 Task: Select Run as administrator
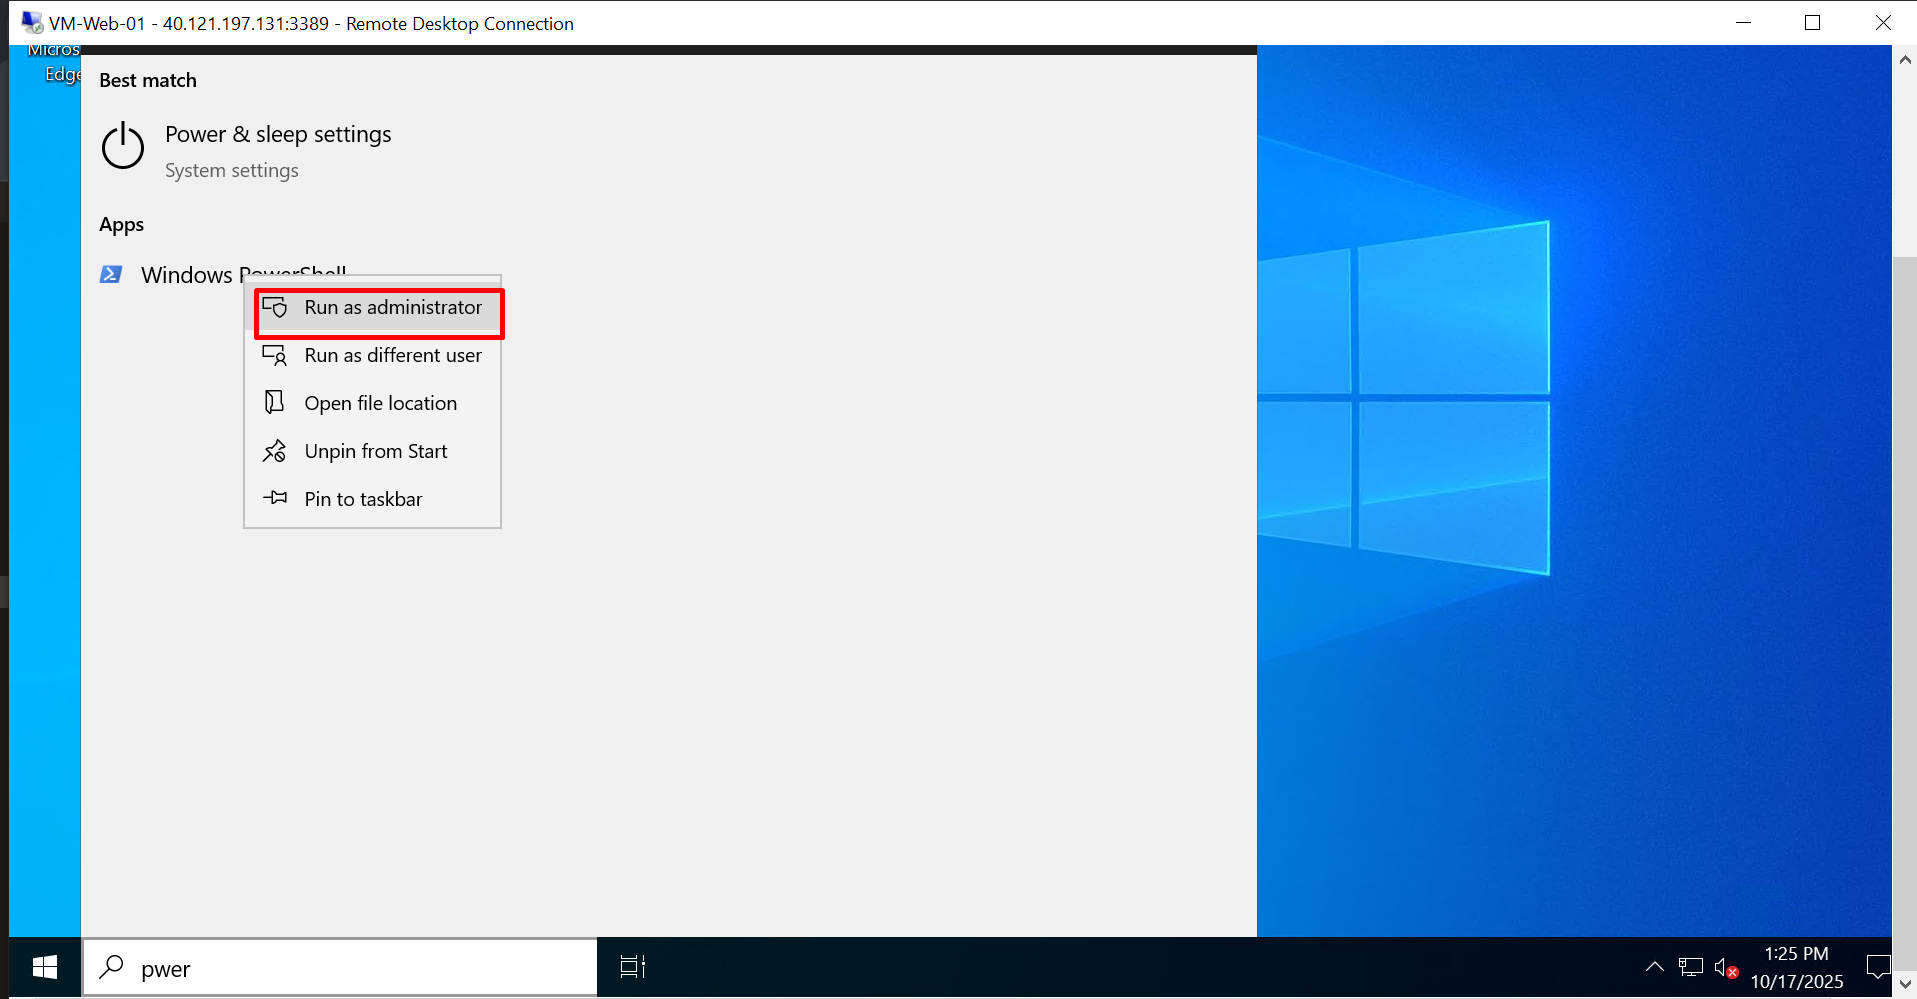tap(392, 308)
